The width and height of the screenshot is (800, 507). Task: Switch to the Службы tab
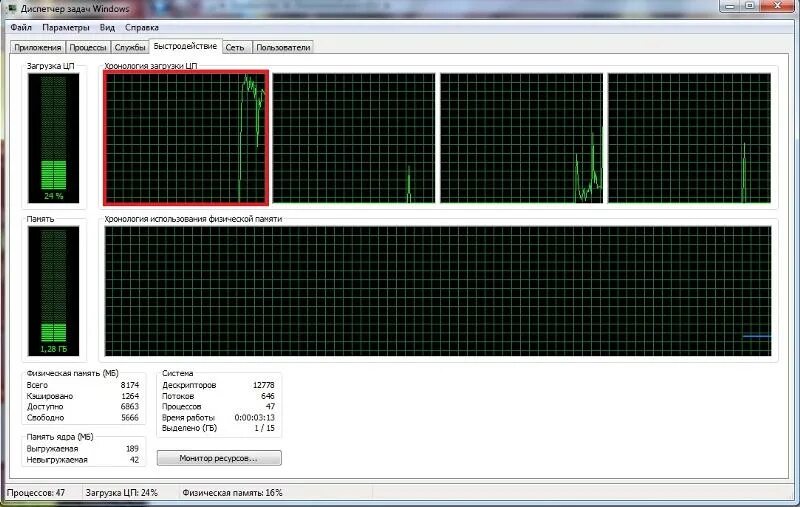(x=130, y=47)
